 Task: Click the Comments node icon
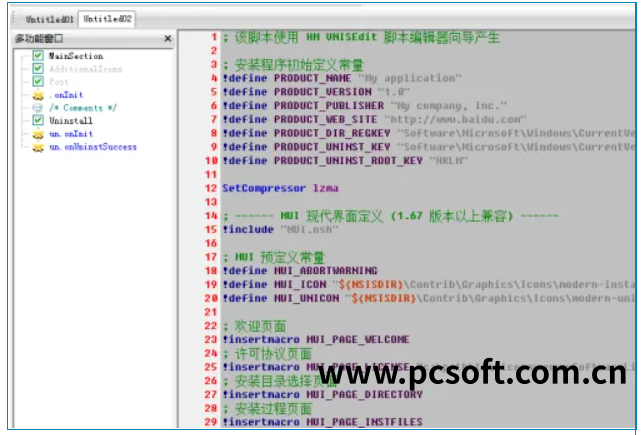pyautogui.click(x=38, y=108)
